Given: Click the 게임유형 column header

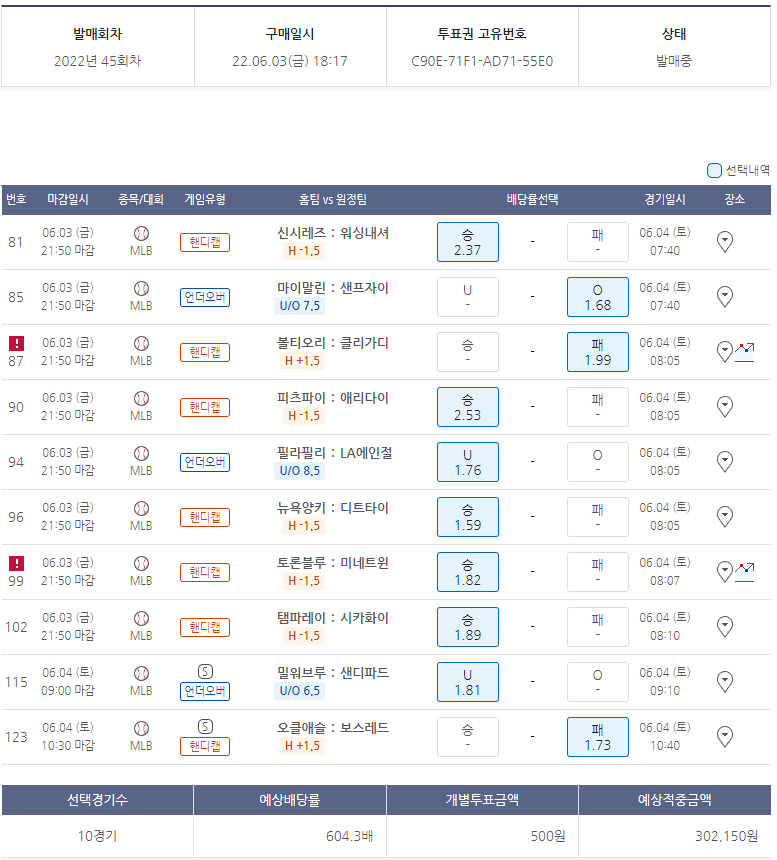Looking at the screenshot, I should 205,199.
